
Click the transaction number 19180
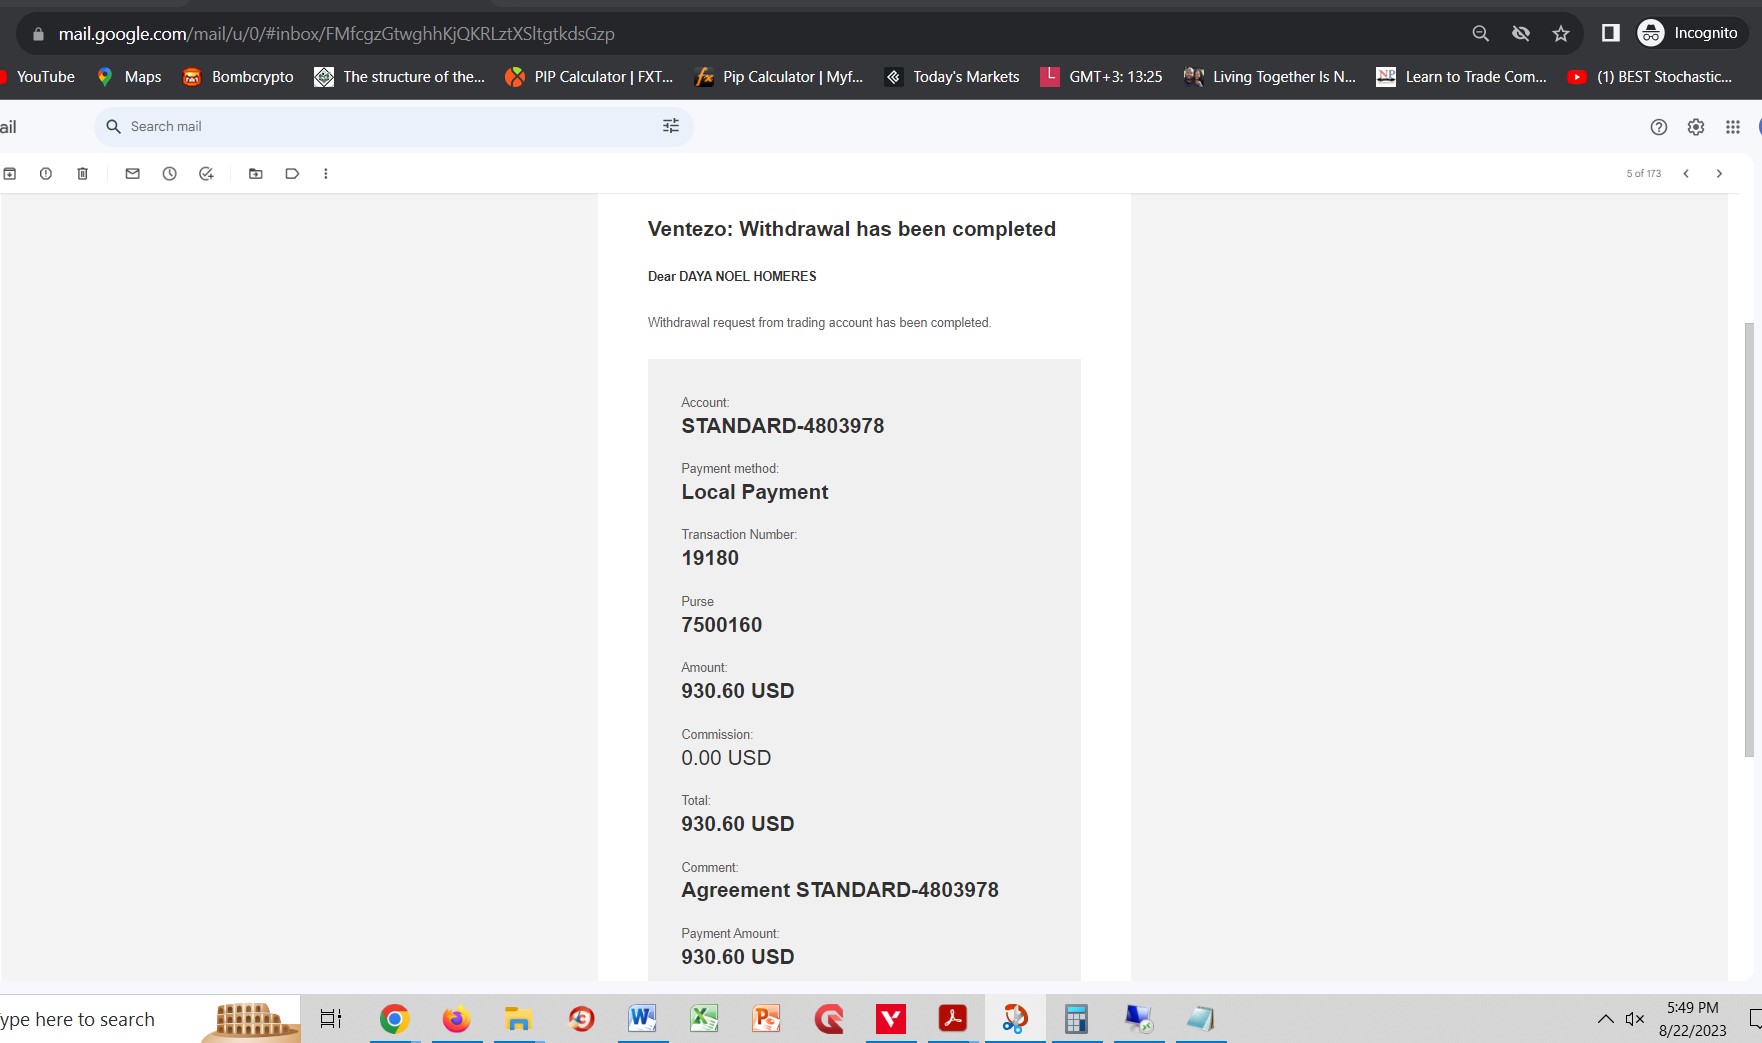click(710, 558)
